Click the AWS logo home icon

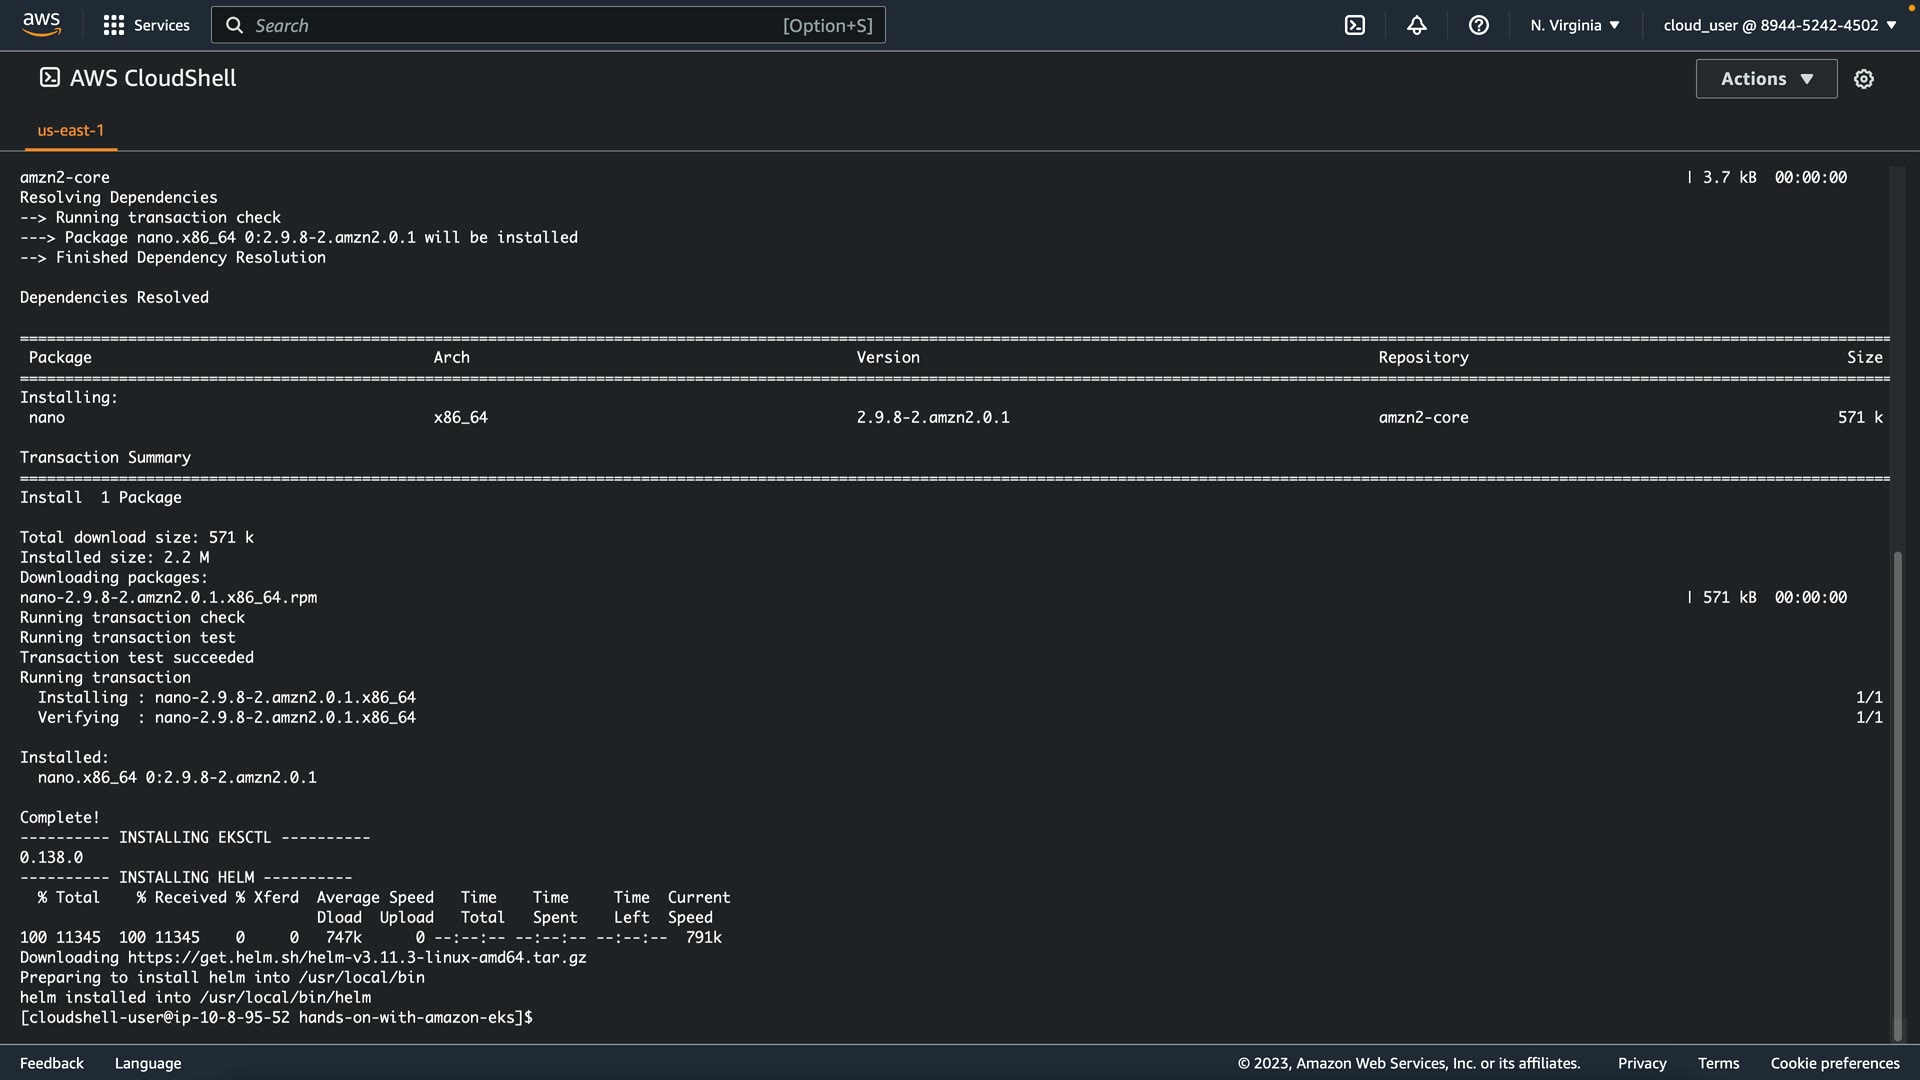coord(41,25)
